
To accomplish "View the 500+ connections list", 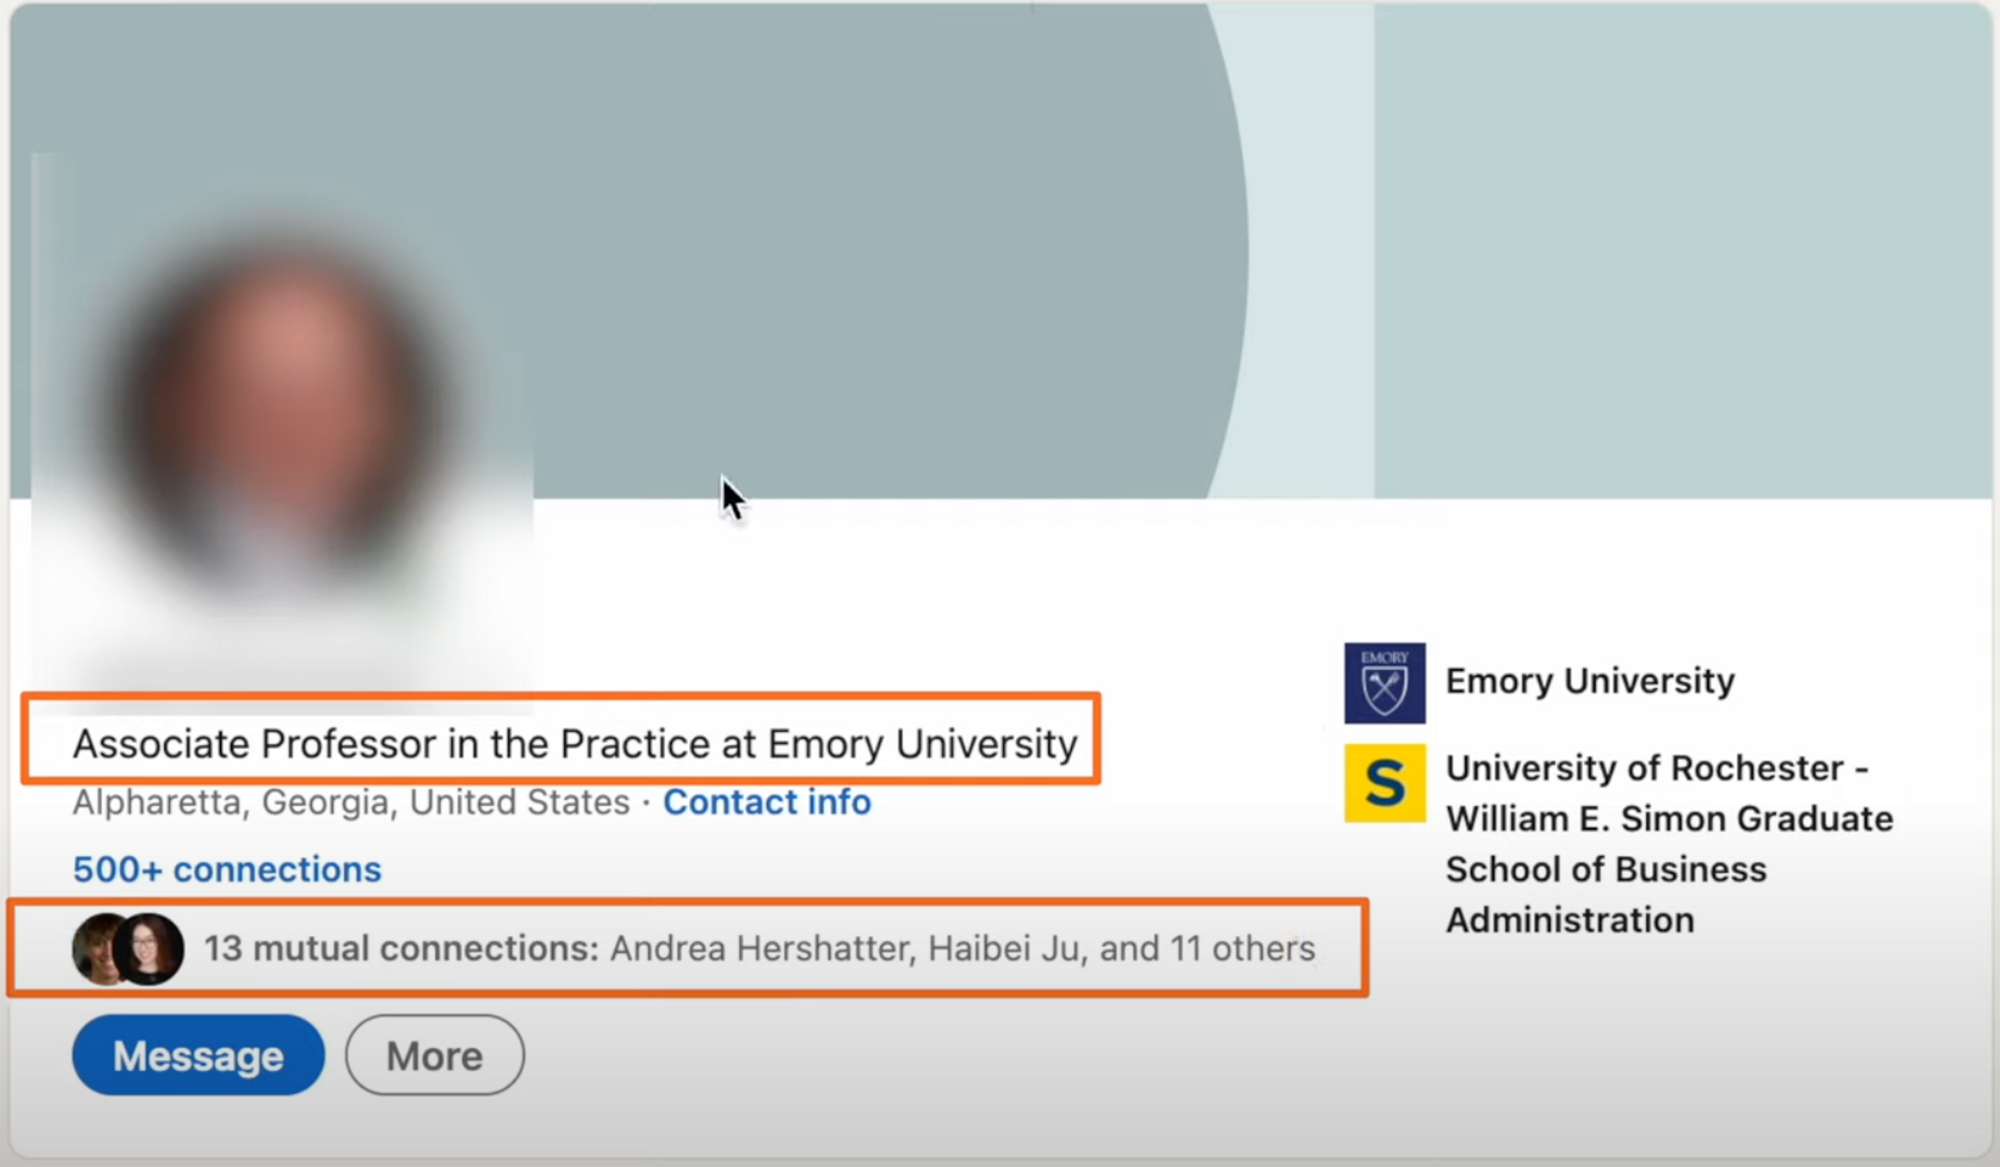I will click(x=227, y=869).
